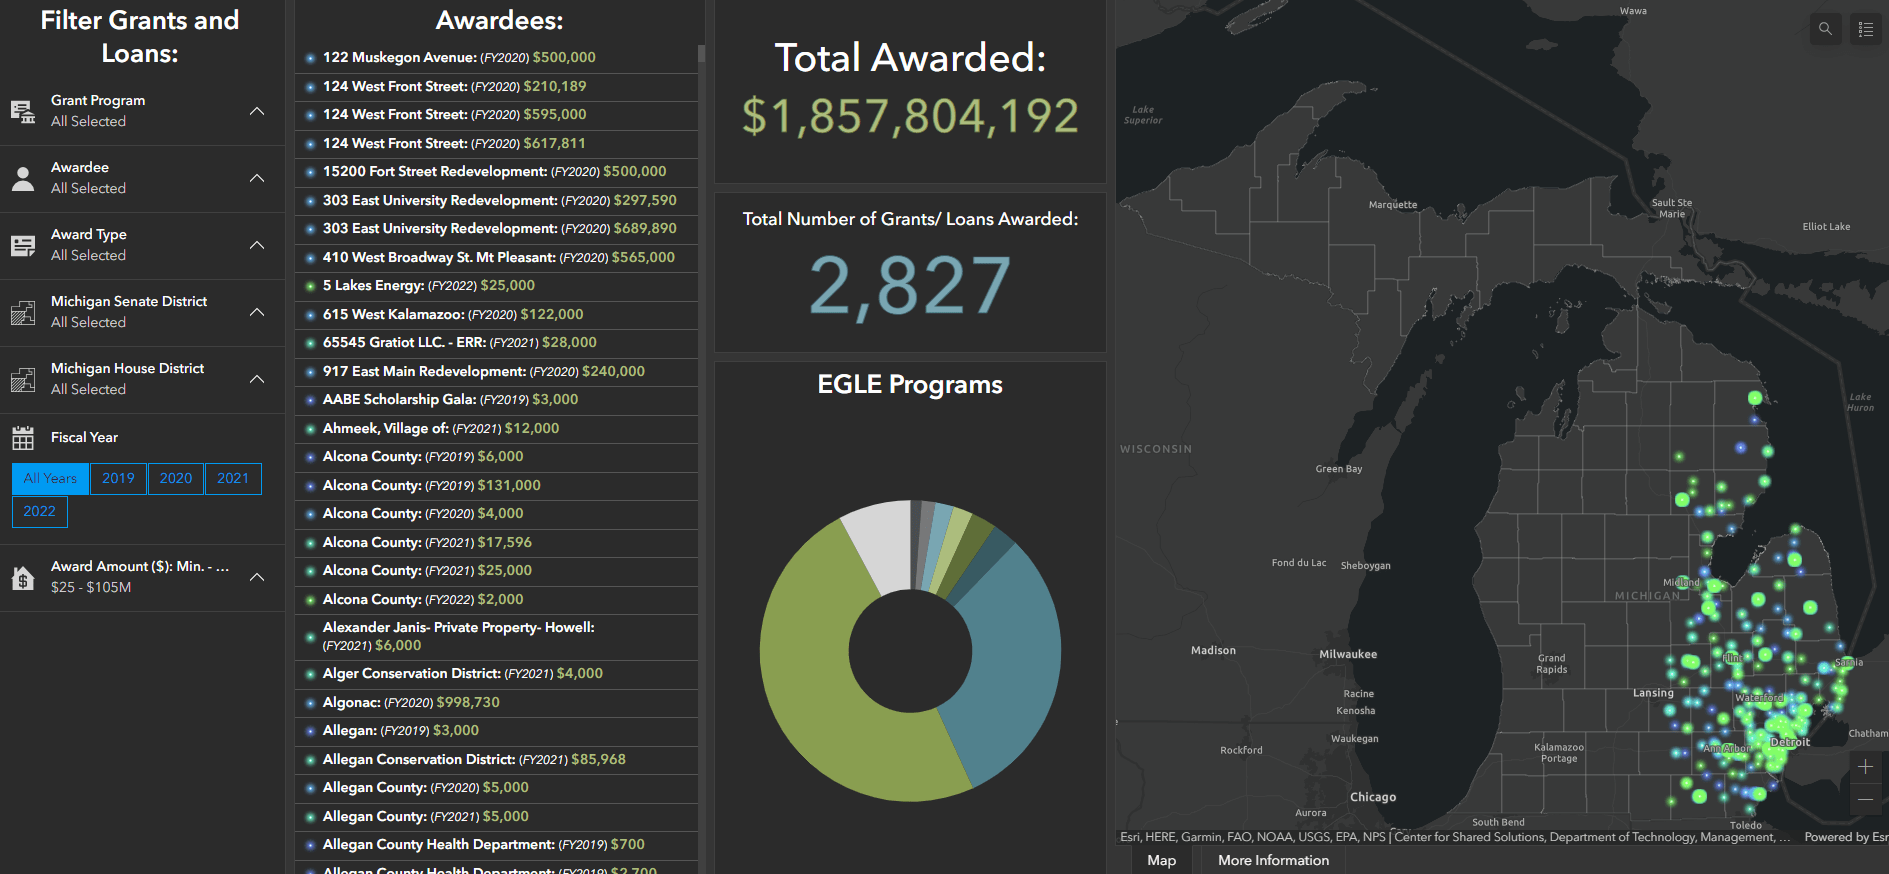Select Alger Conservation District row

[497, 674]
